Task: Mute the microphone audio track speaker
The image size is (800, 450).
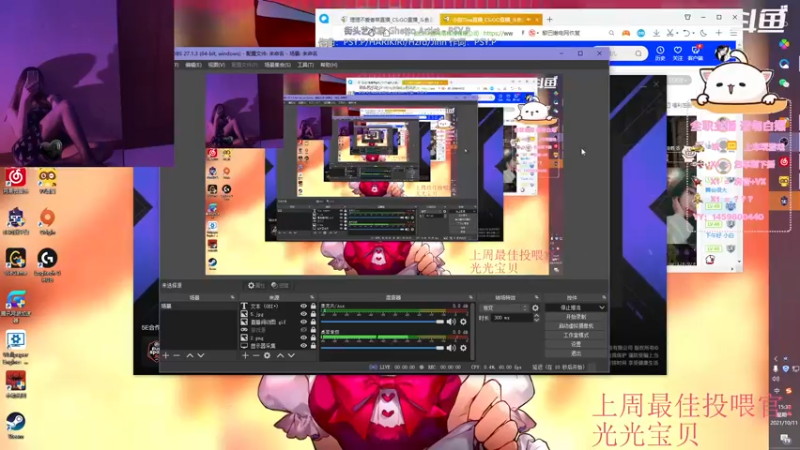Action: pos(451,322)
